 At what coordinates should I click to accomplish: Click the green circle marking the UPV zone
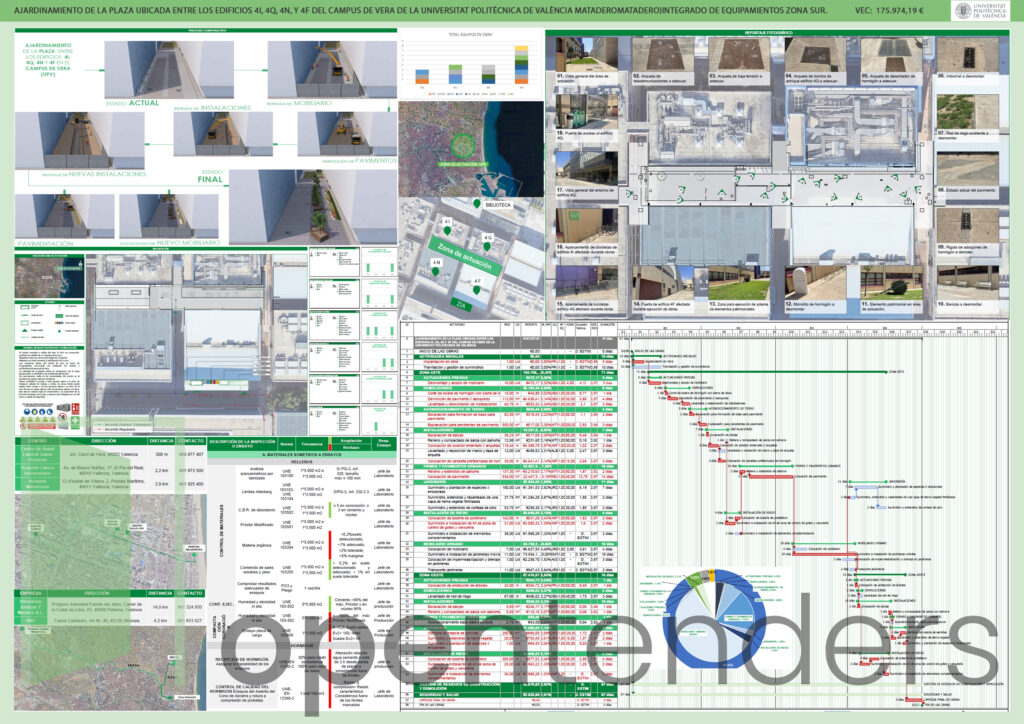pyautogui.click(x=463, y=148)
